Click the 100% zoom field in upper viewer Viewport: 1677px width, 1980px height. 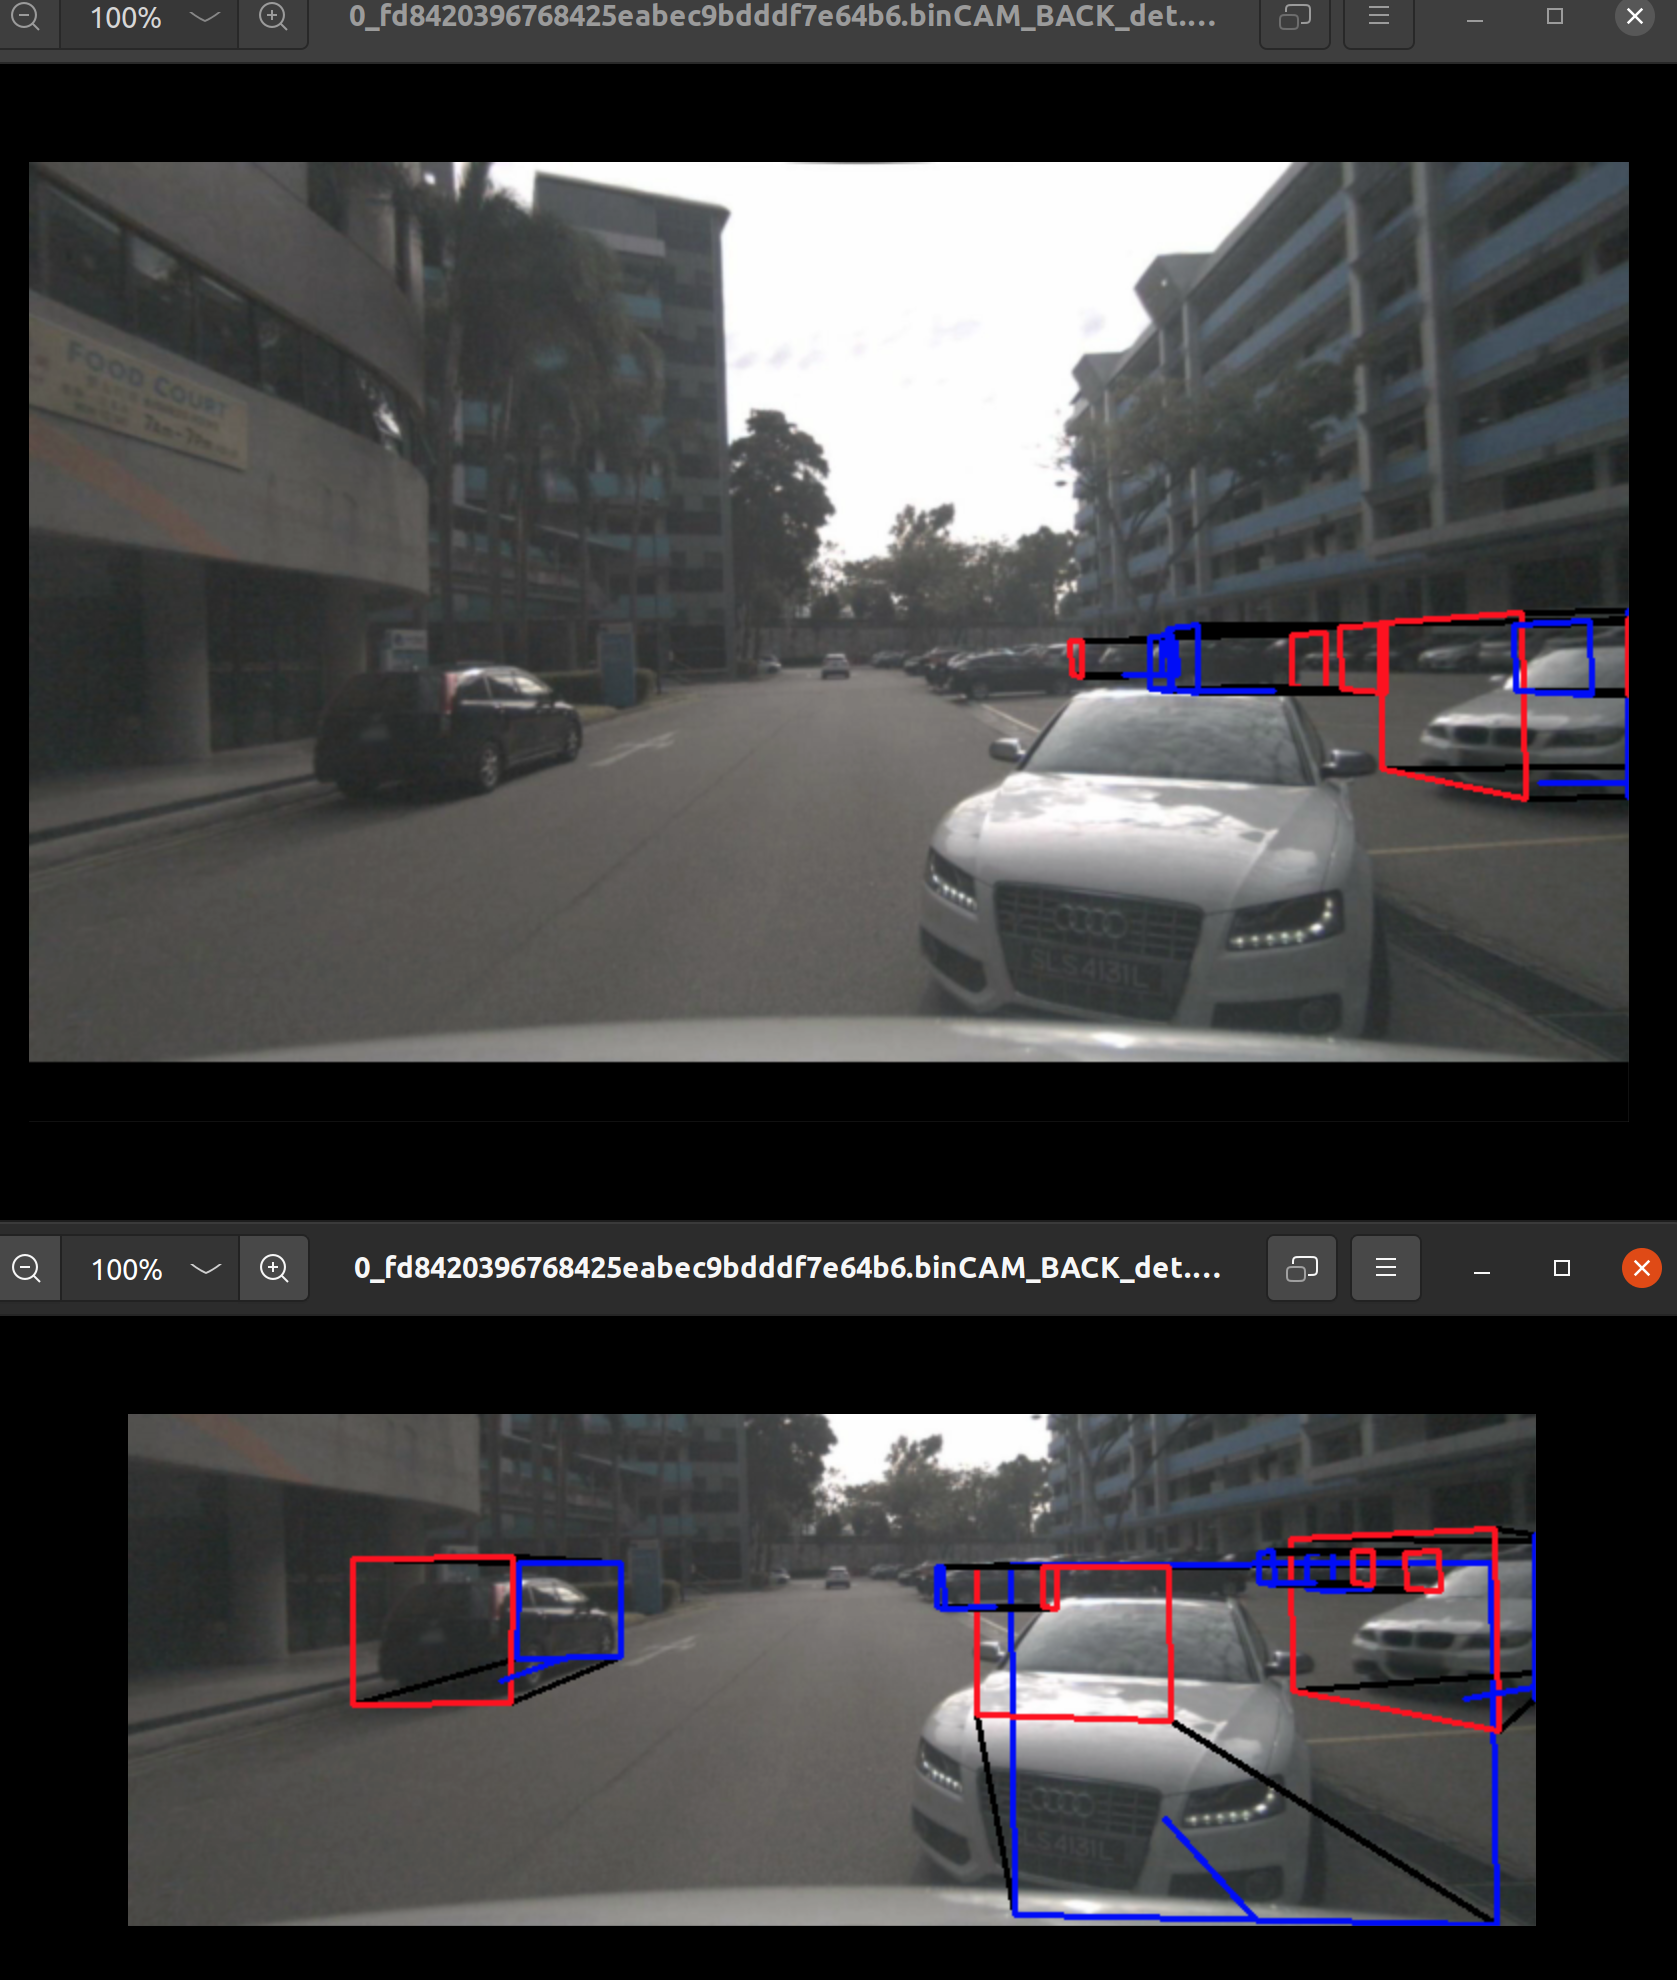(x=125, y=17)
